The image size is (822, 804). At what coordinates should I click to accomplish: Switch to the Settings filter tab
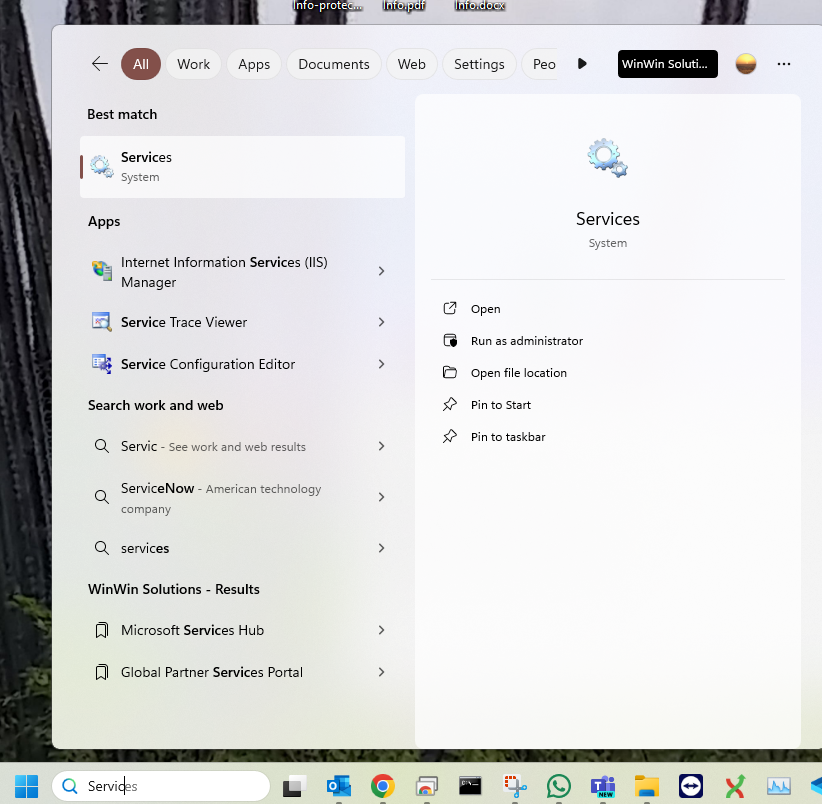click(479, 64)
